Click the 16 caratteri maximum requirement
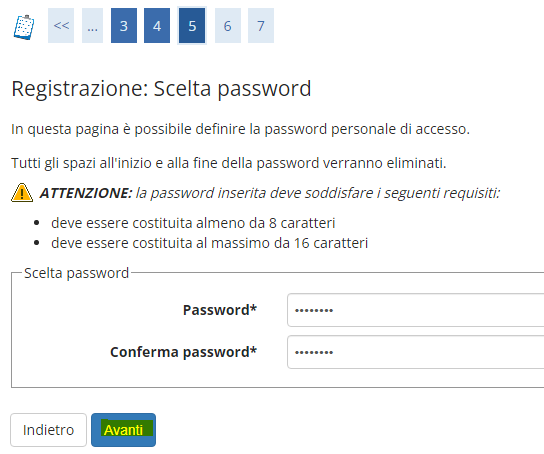The width and height of the screenshot is (544, 454). pos(210,243)
